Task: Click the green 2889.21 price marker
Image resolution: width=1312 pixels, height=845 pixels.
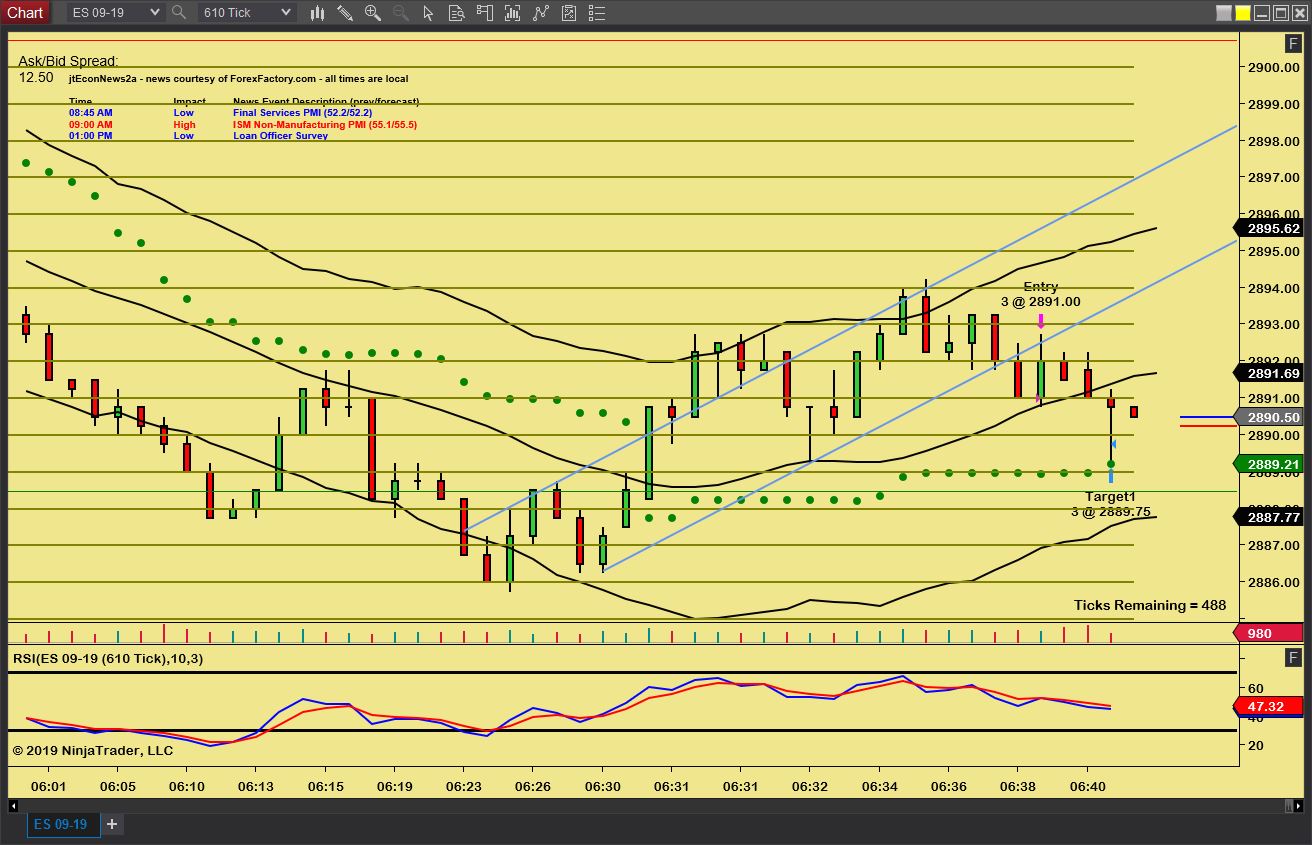Action: [x=1270, y=464]
